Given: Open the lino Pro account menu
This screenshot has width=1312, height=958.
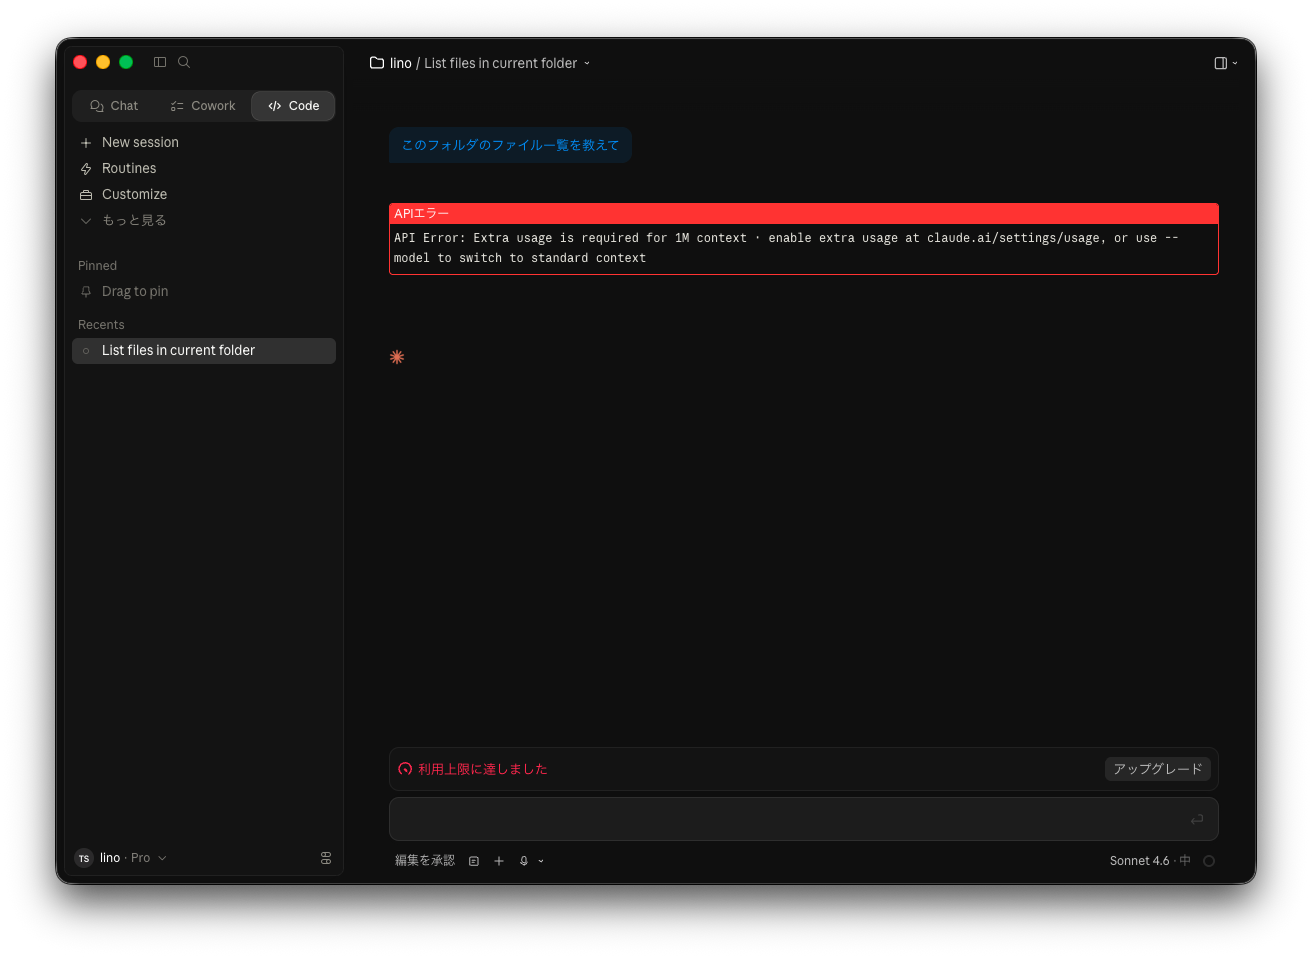Looking at the screenshot, I should (121, 858).
